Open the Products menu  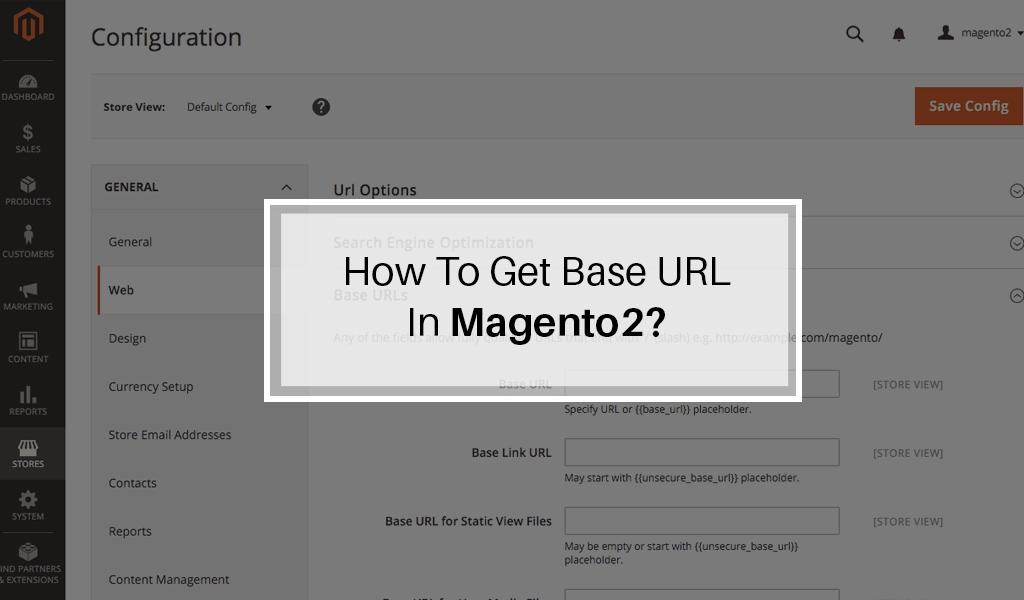[28, 191]
